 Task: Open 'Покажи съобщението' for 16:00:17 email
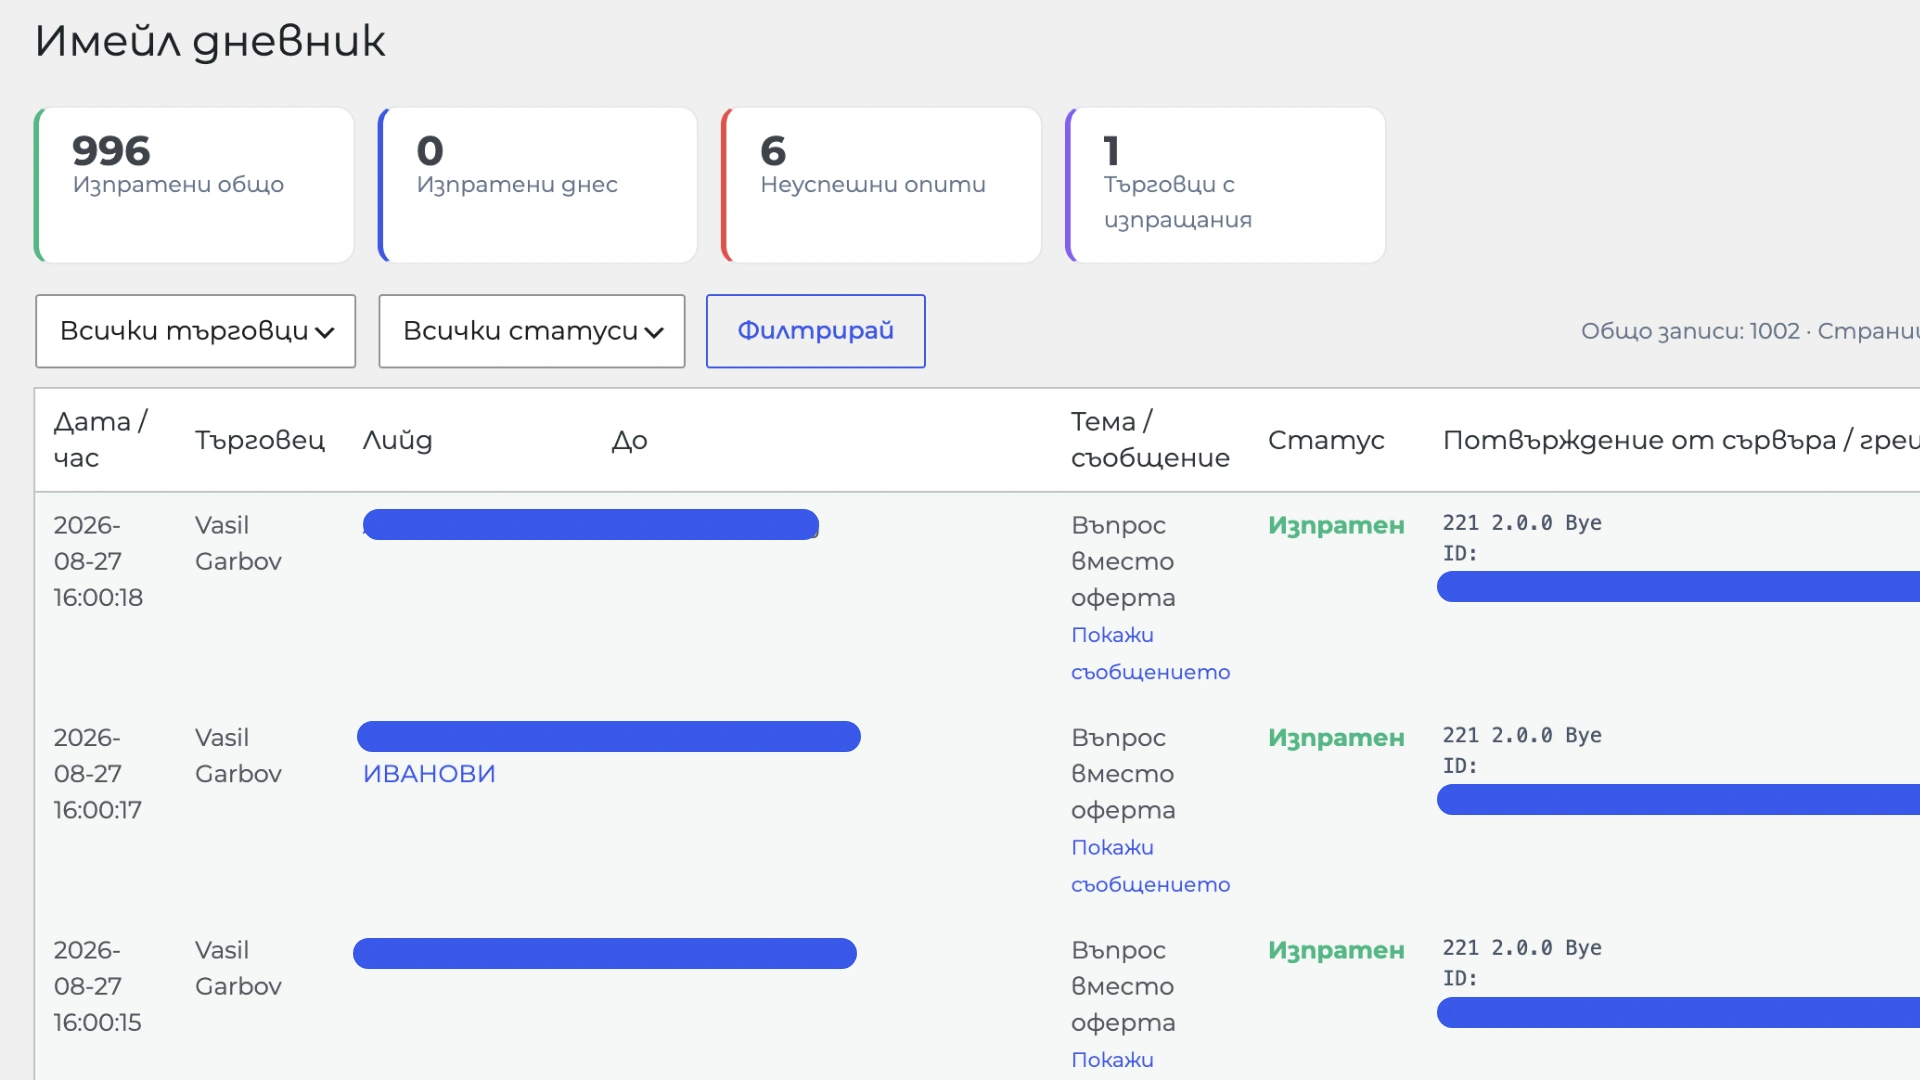pos(1150,866)
